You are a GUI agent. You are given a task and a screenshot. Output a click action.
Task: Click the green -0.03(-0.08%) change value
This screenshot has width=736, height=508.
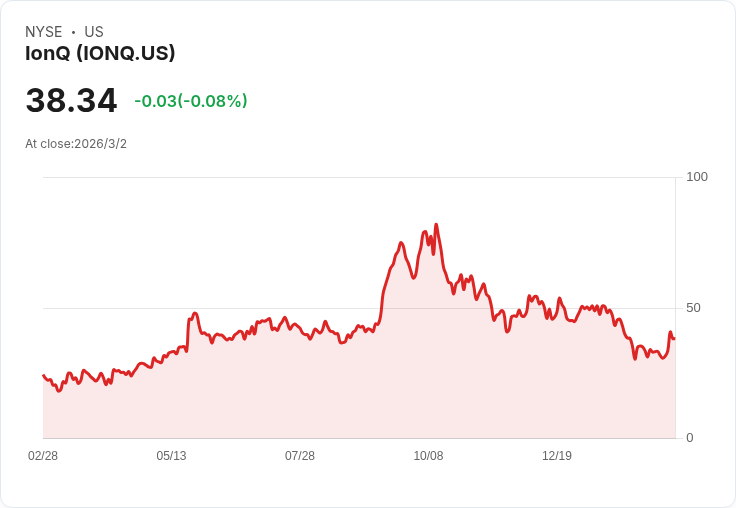point(191,101)
